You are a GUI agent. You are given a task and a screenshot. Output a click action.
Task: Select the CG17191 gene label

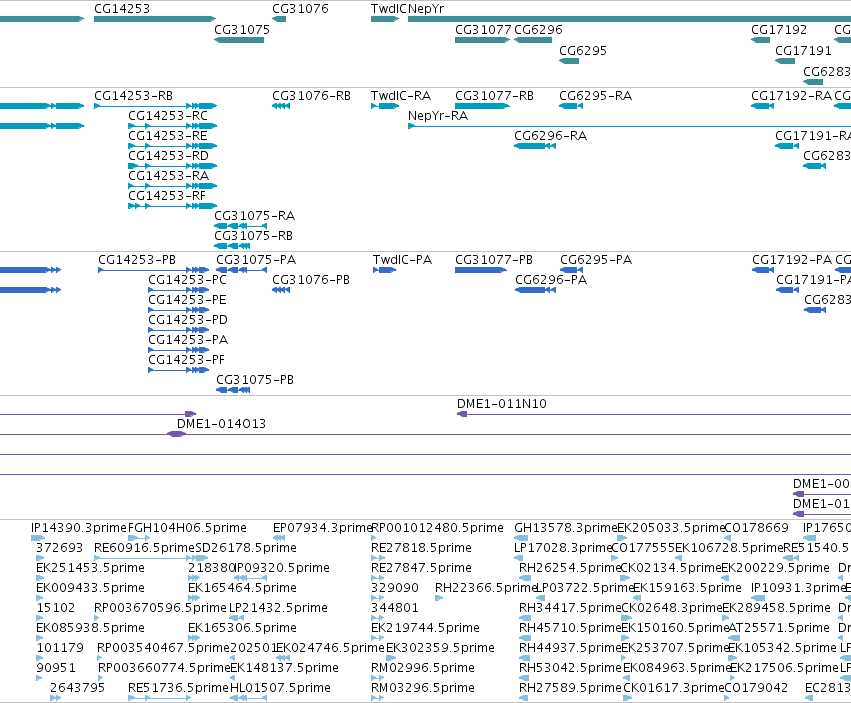point(803,51)
